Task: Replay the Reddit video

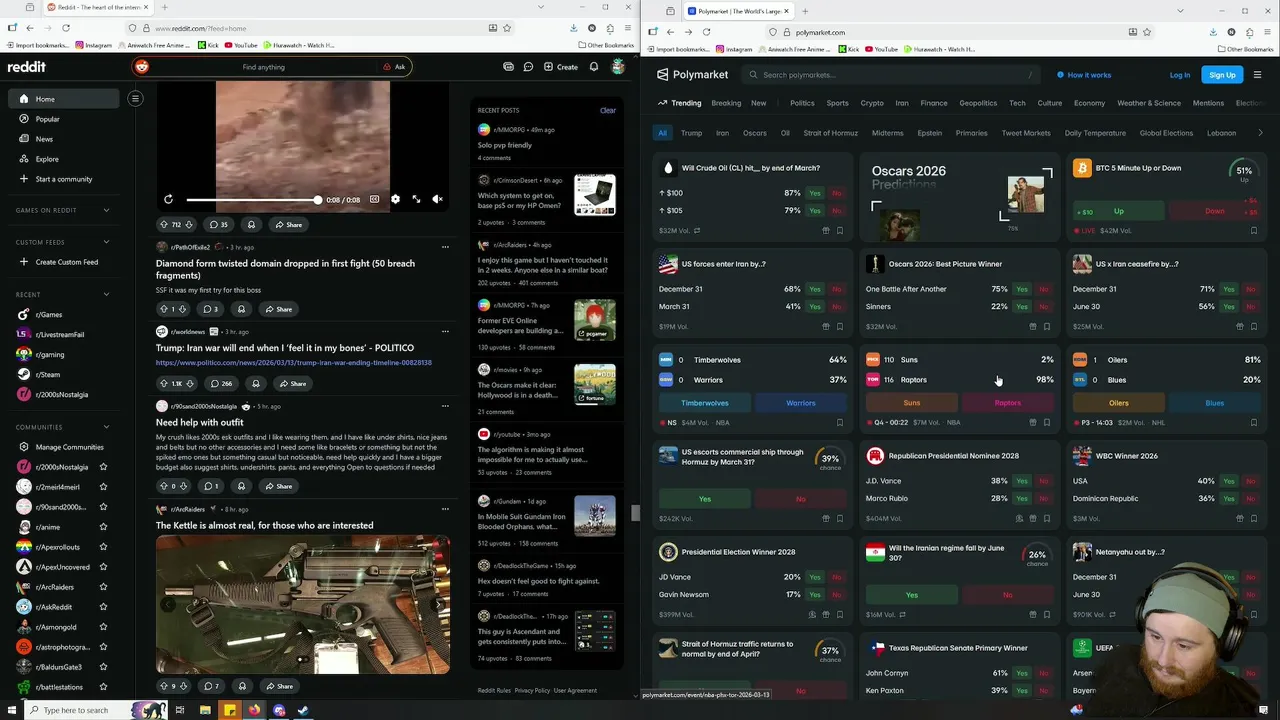Action: 168,200
